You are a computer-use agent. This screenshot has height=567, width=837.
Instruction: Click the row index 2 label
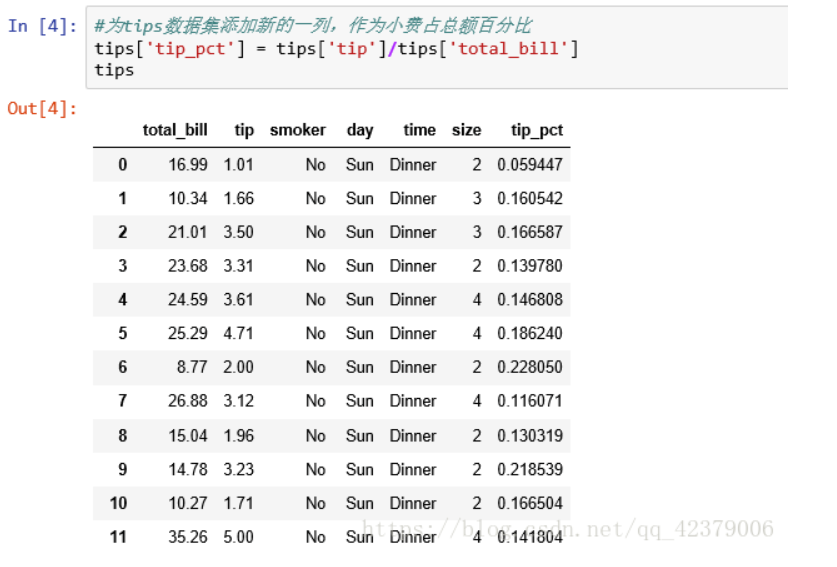123,232
